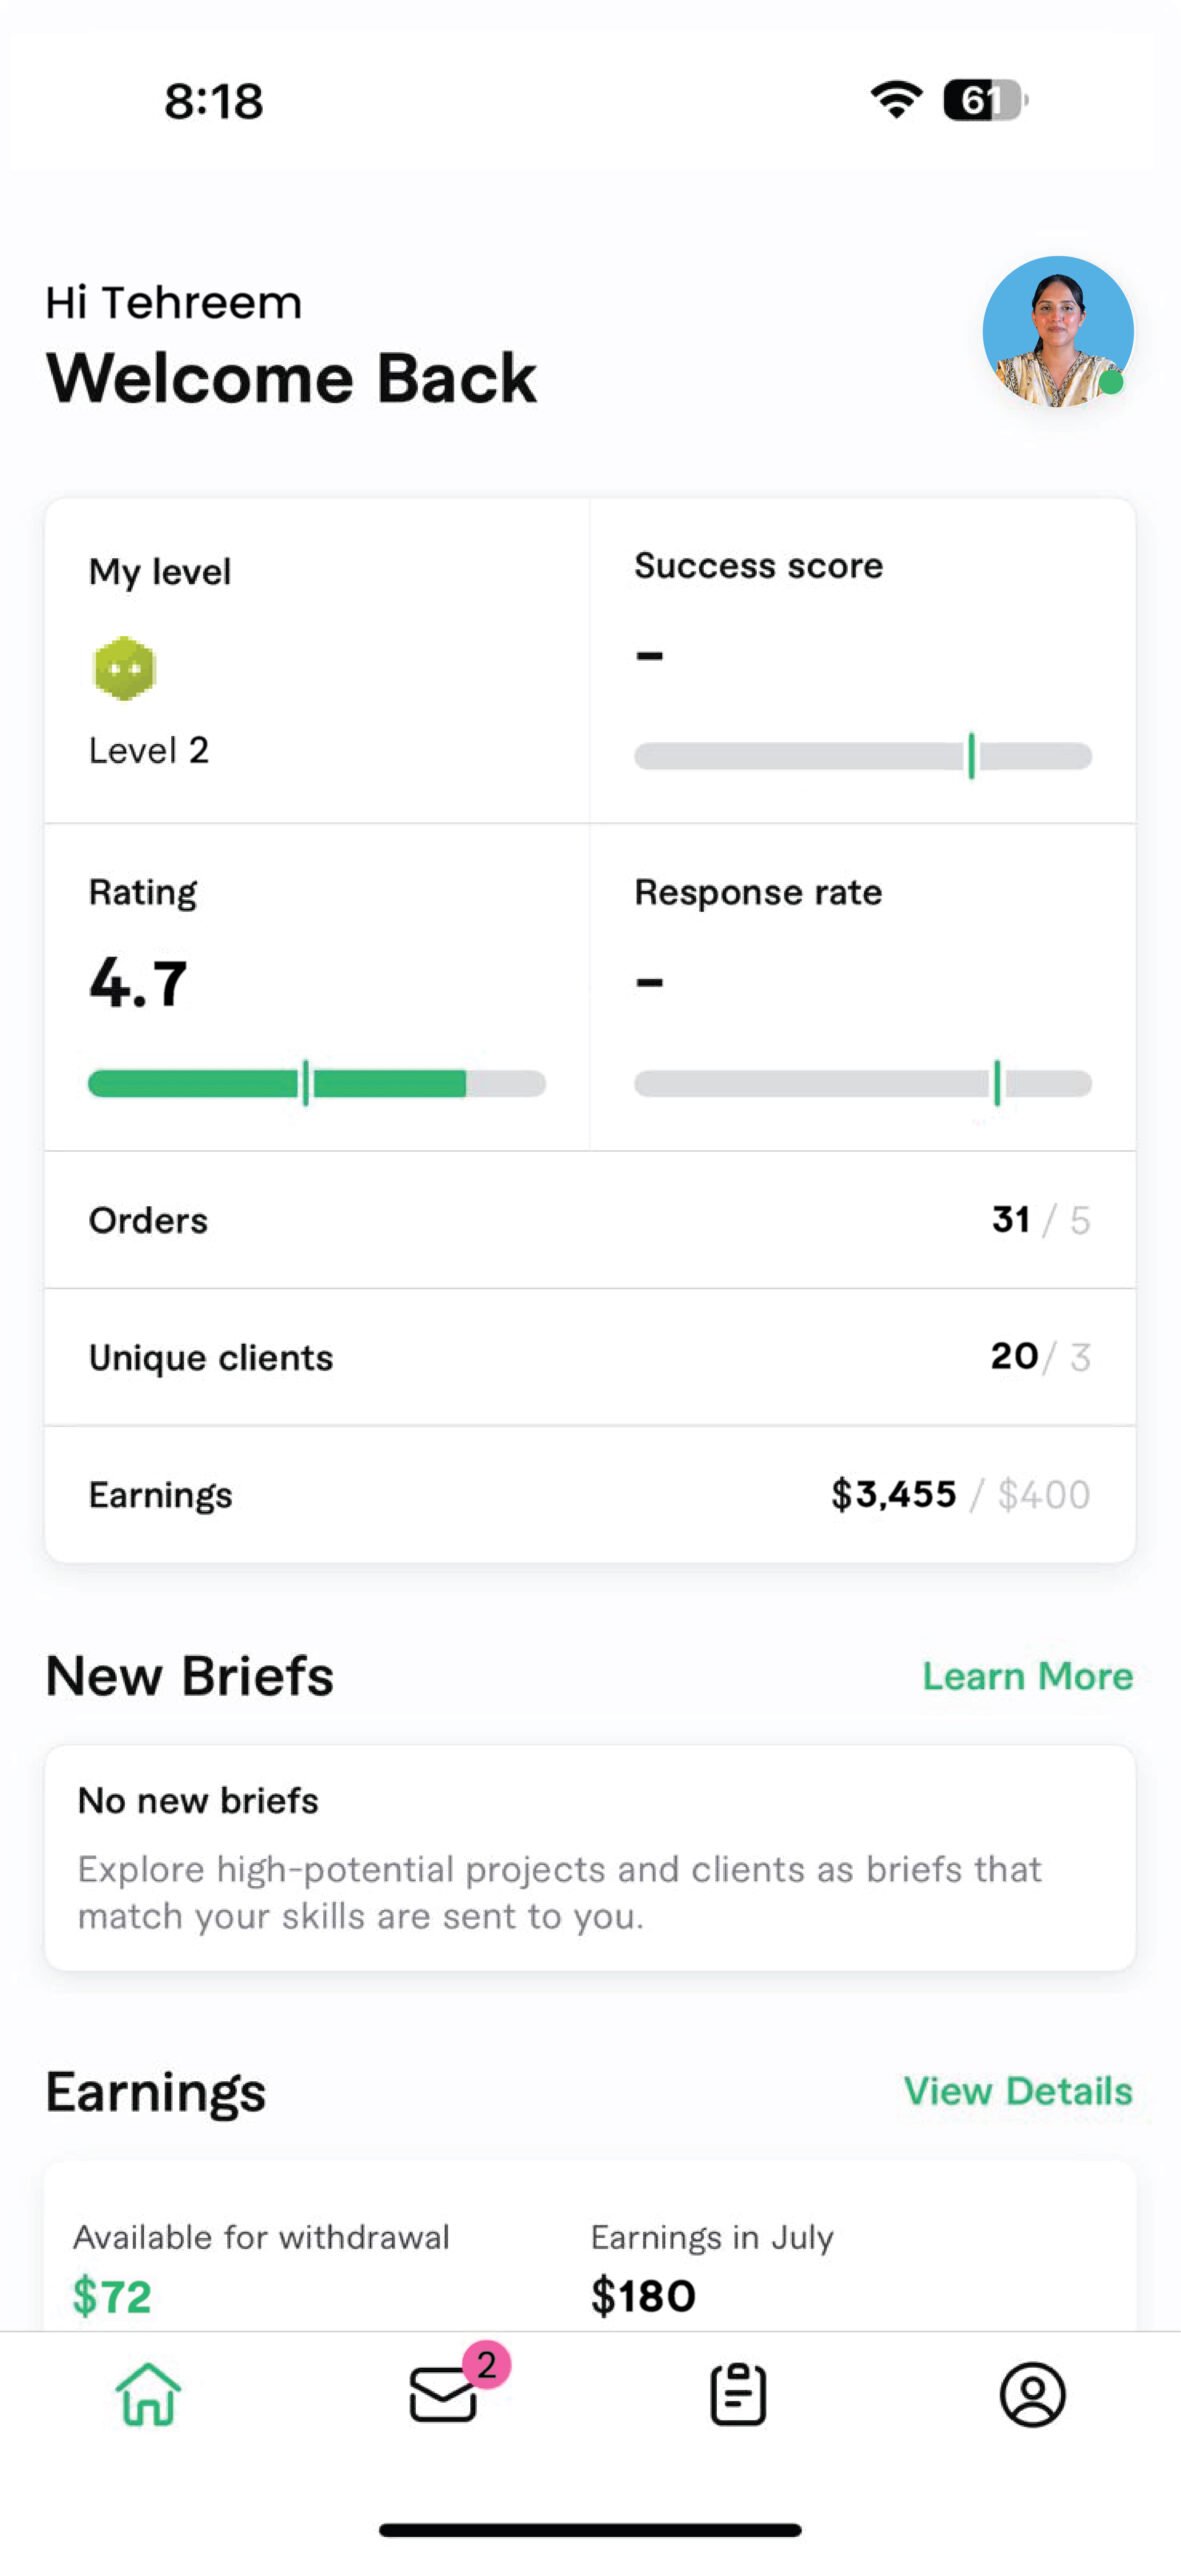
Task: Open the Home tab icon
Action: tap(148, 2394)
